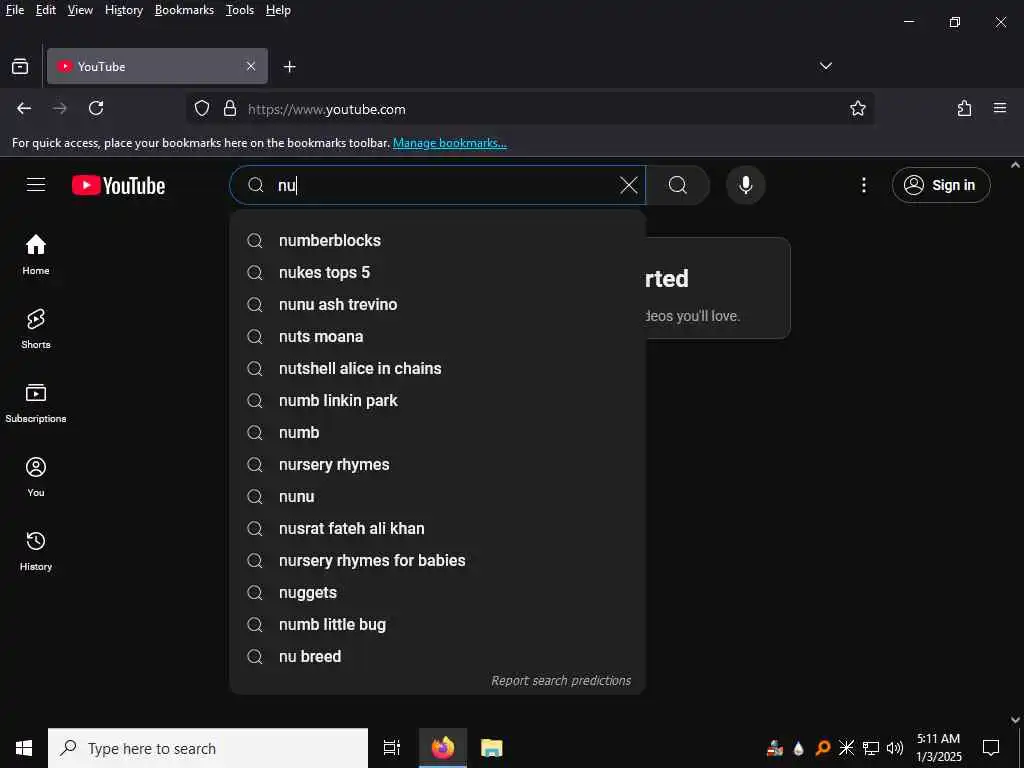Open History in the YouTube sidebar
Image resolution: width=1024 pixels, height=768 pixels.
[36, 551]
